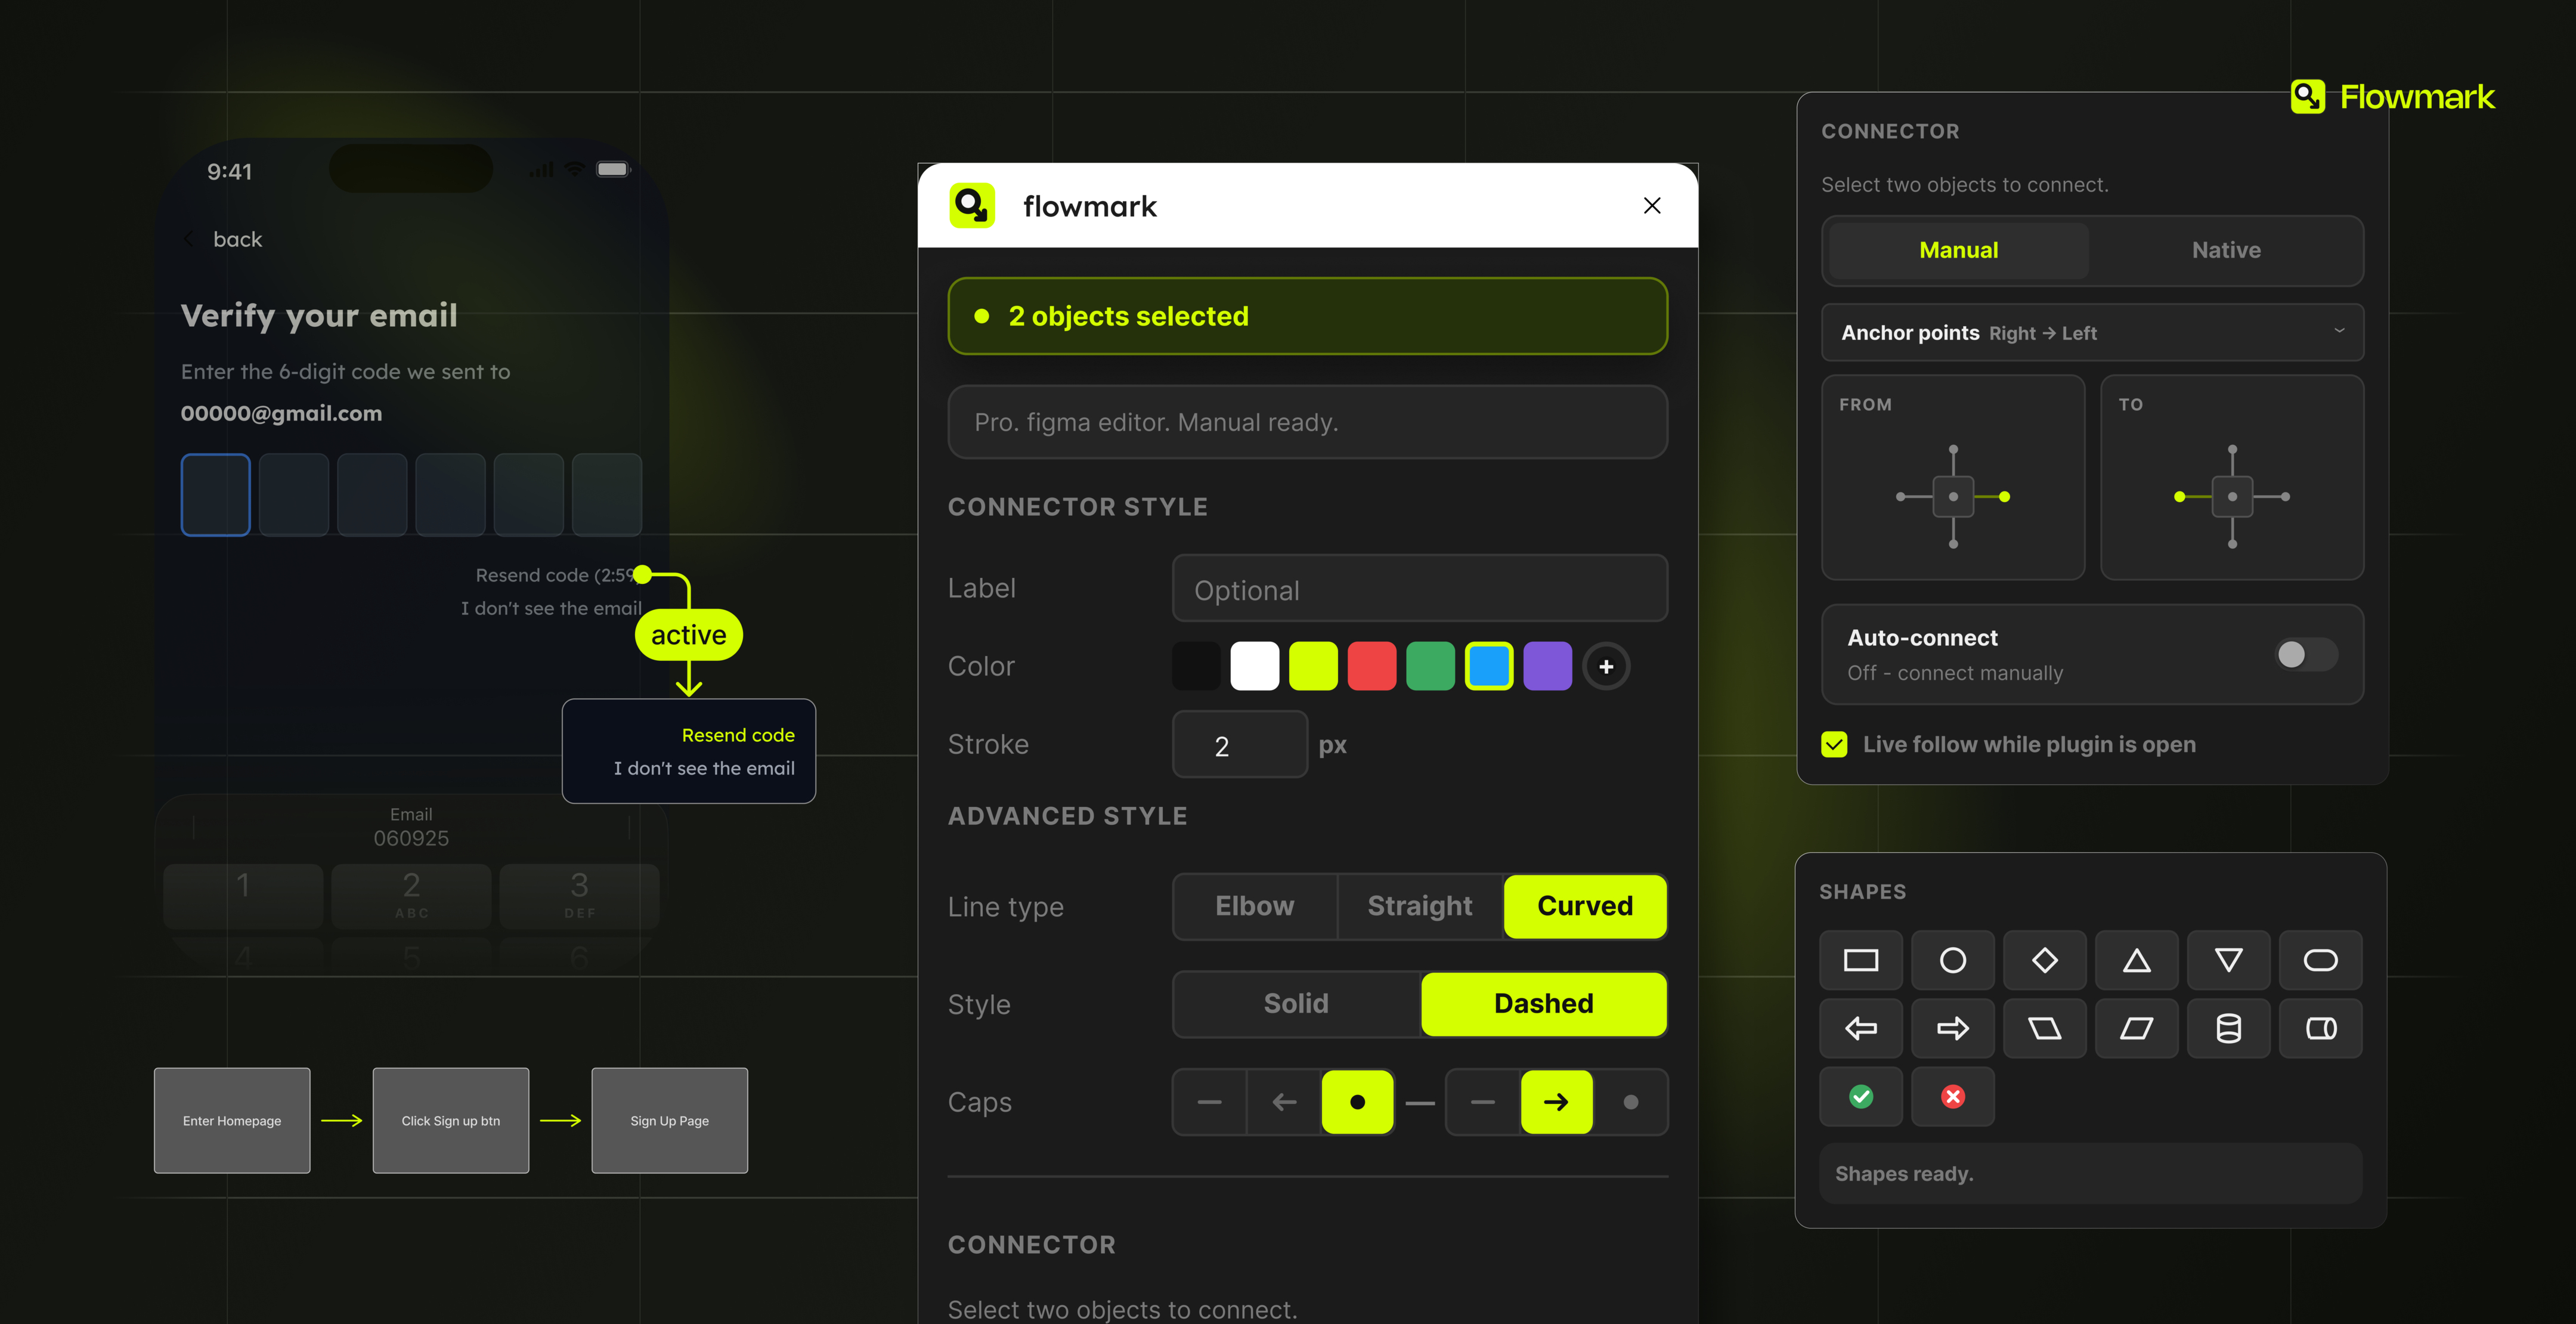
Task: Select the Click Sign up btn flow box
Action: 451,1121
